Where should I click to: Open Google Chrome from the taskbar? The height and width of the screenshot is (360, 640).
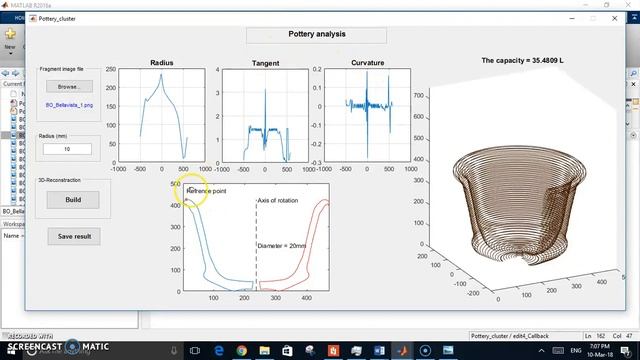point(242,351)
